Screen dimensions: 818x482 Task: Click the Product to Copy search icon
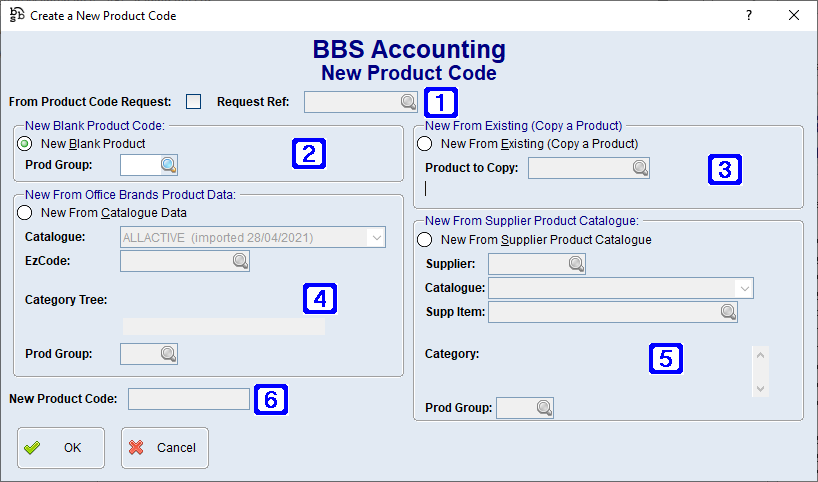tap(640, 168)
